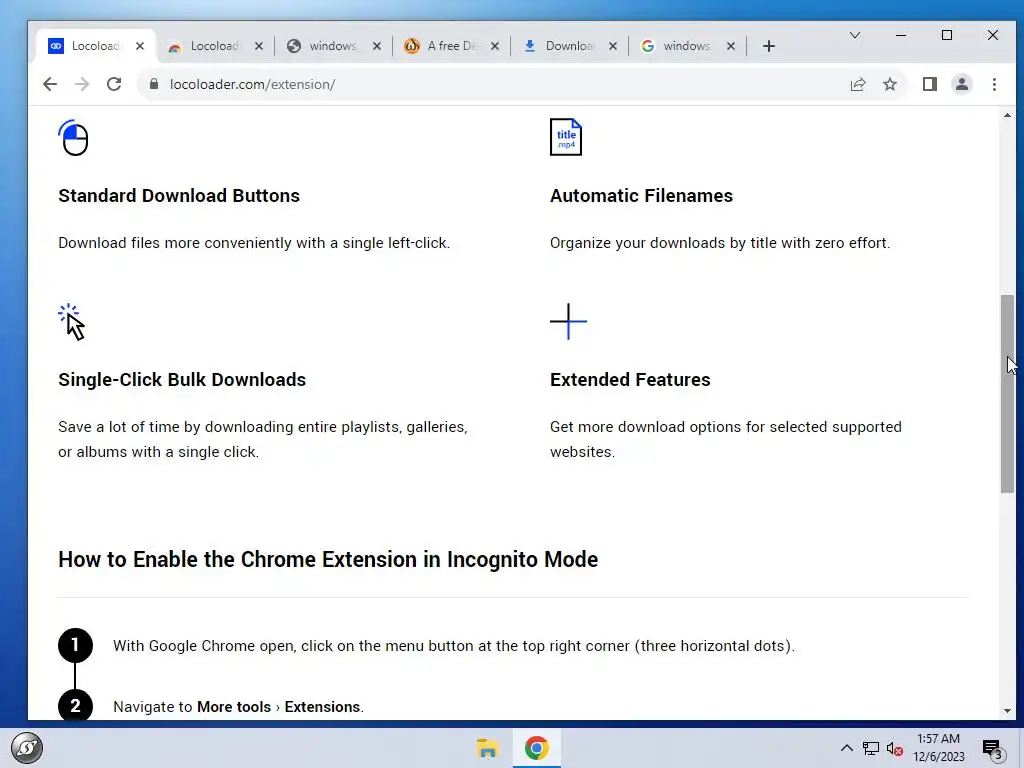Click 'Navigate to More tools › Extensions' text
Image resolution: width=1024 pixels, height=768 pixels.
[238, 707]
